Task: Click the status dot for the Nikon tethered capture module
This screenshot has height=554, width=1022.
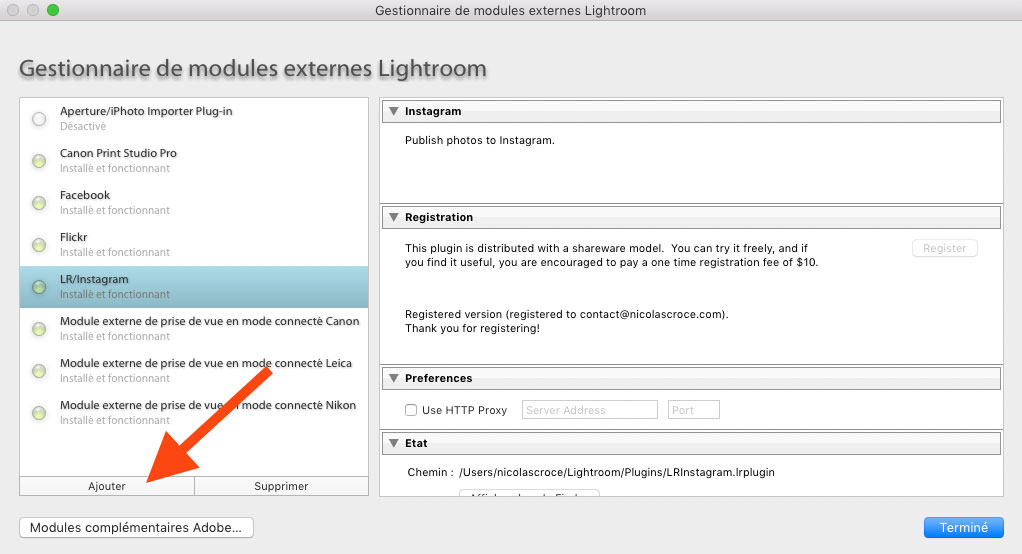Action: 39,413
